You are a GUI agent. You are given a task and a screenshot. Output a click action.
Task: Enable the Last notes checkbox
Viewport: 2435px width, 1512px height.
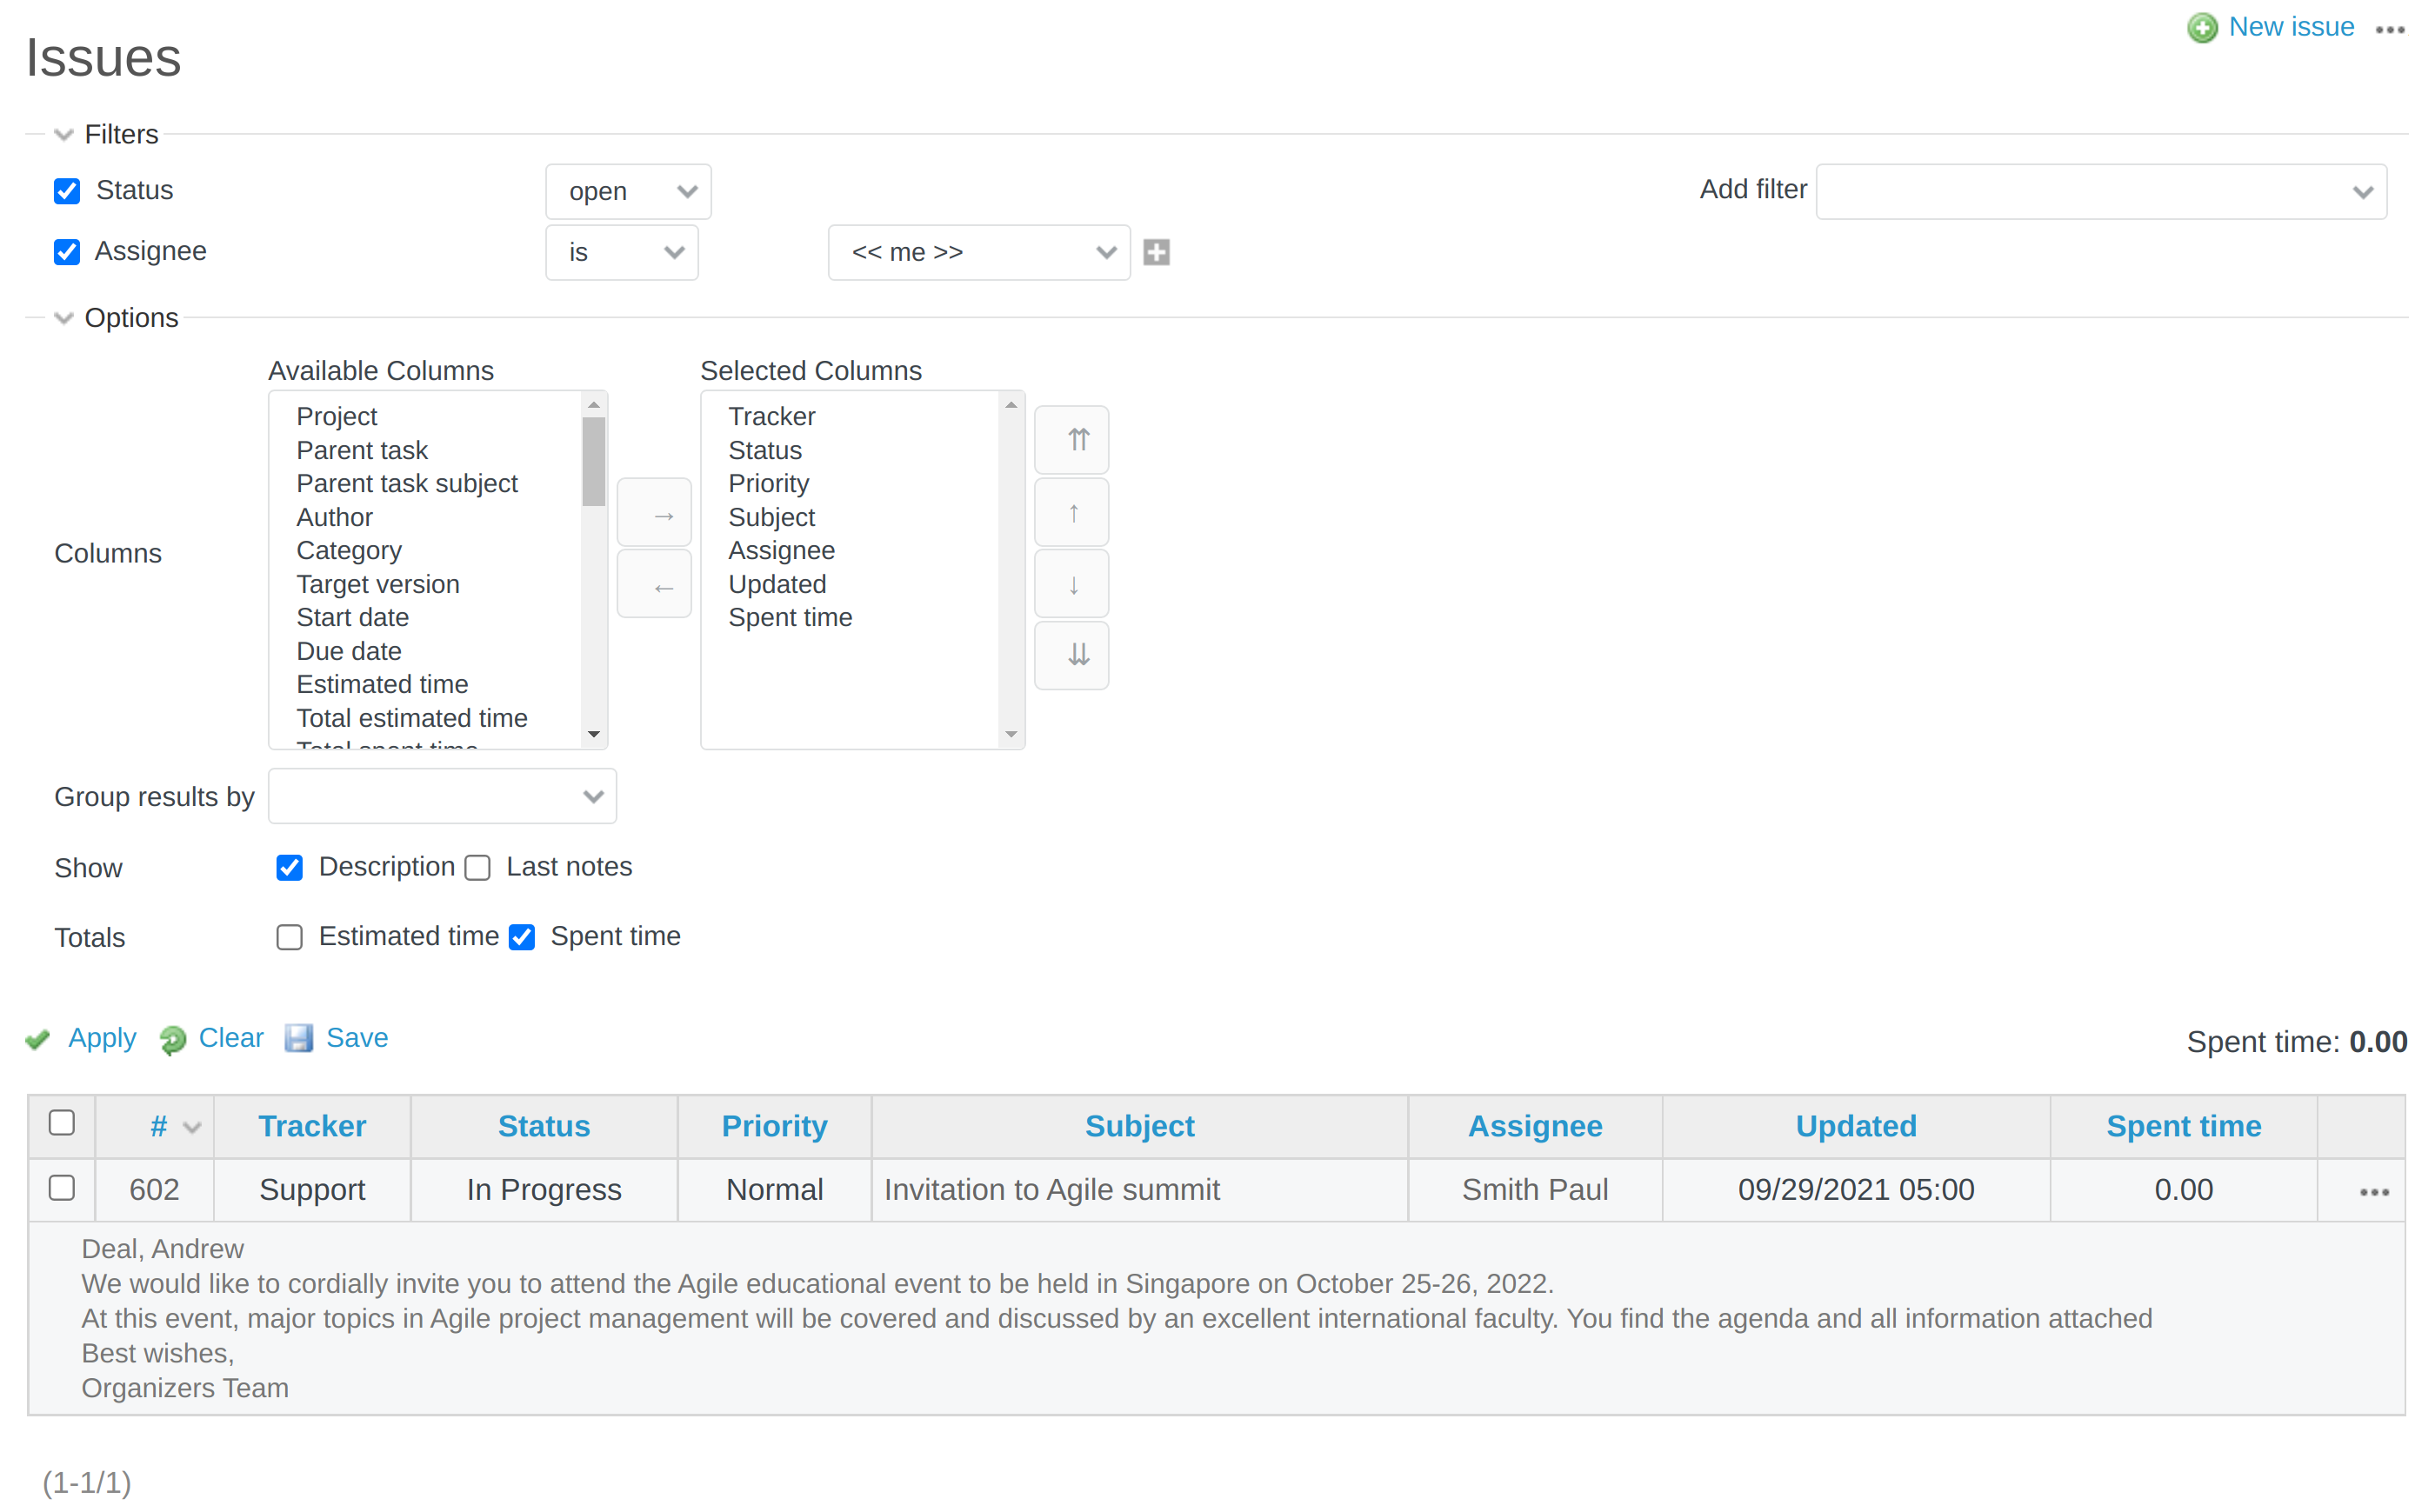pos(477,868)
